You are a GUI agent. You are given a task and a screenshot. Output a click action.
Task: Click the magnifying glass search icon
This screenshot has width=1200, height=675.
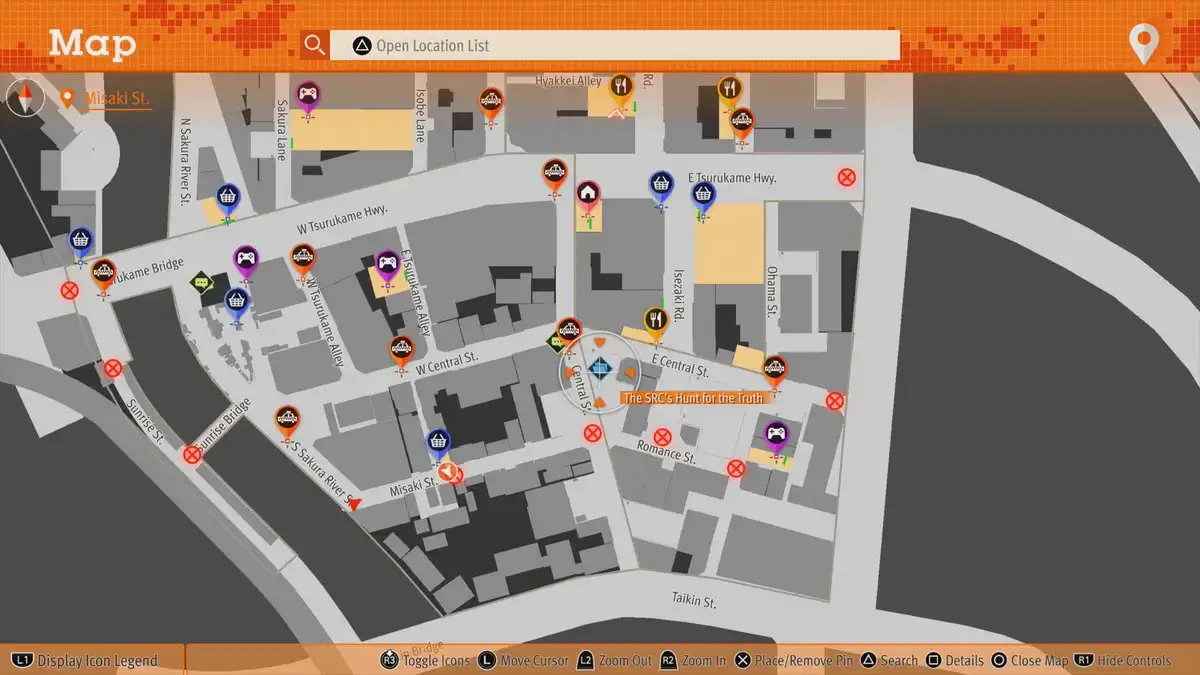pyautogui.click(x=315, y=45)
